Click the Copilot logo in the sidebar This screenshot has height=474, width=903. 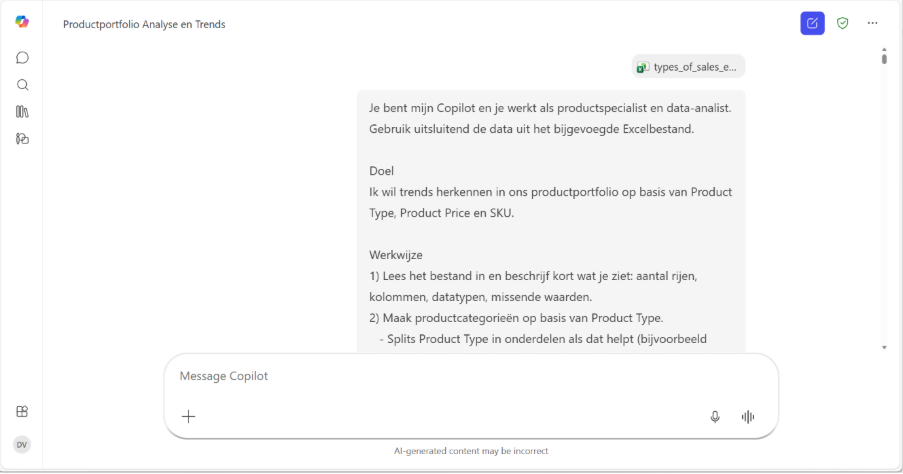tap(22, 22)
